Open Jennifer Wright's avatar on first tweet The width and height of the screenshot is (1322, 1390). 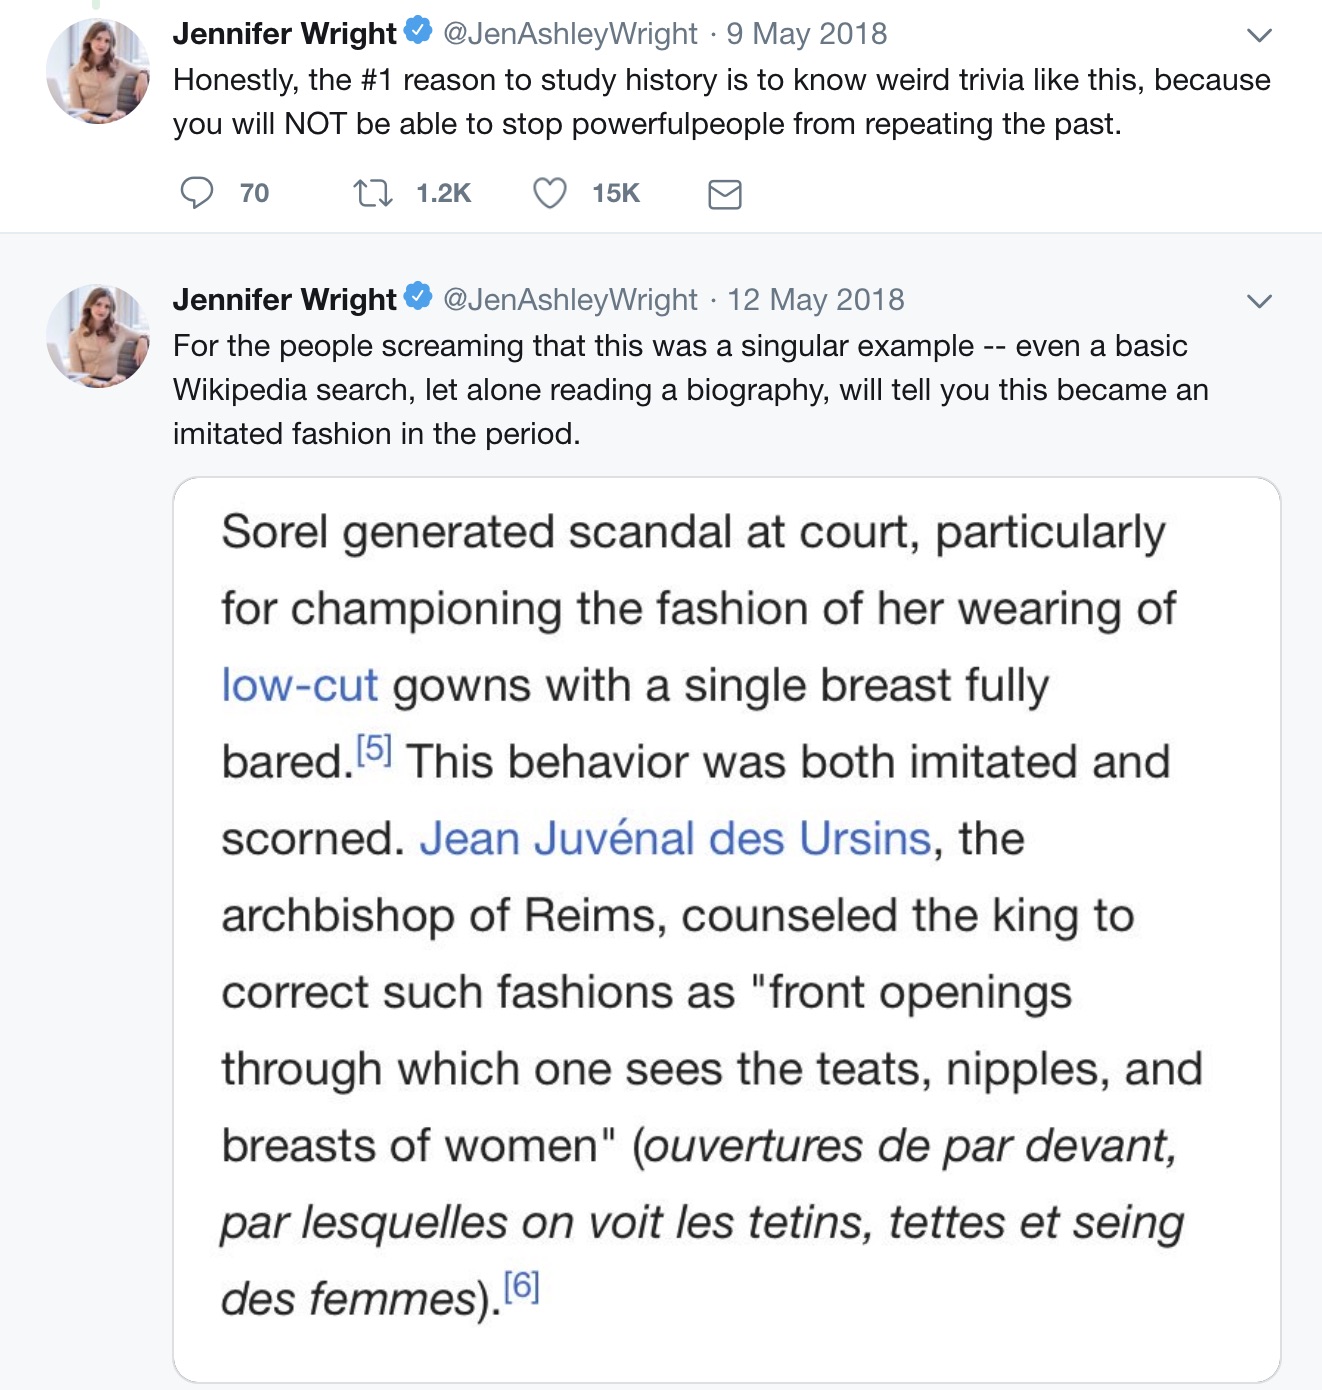(98, 72)
